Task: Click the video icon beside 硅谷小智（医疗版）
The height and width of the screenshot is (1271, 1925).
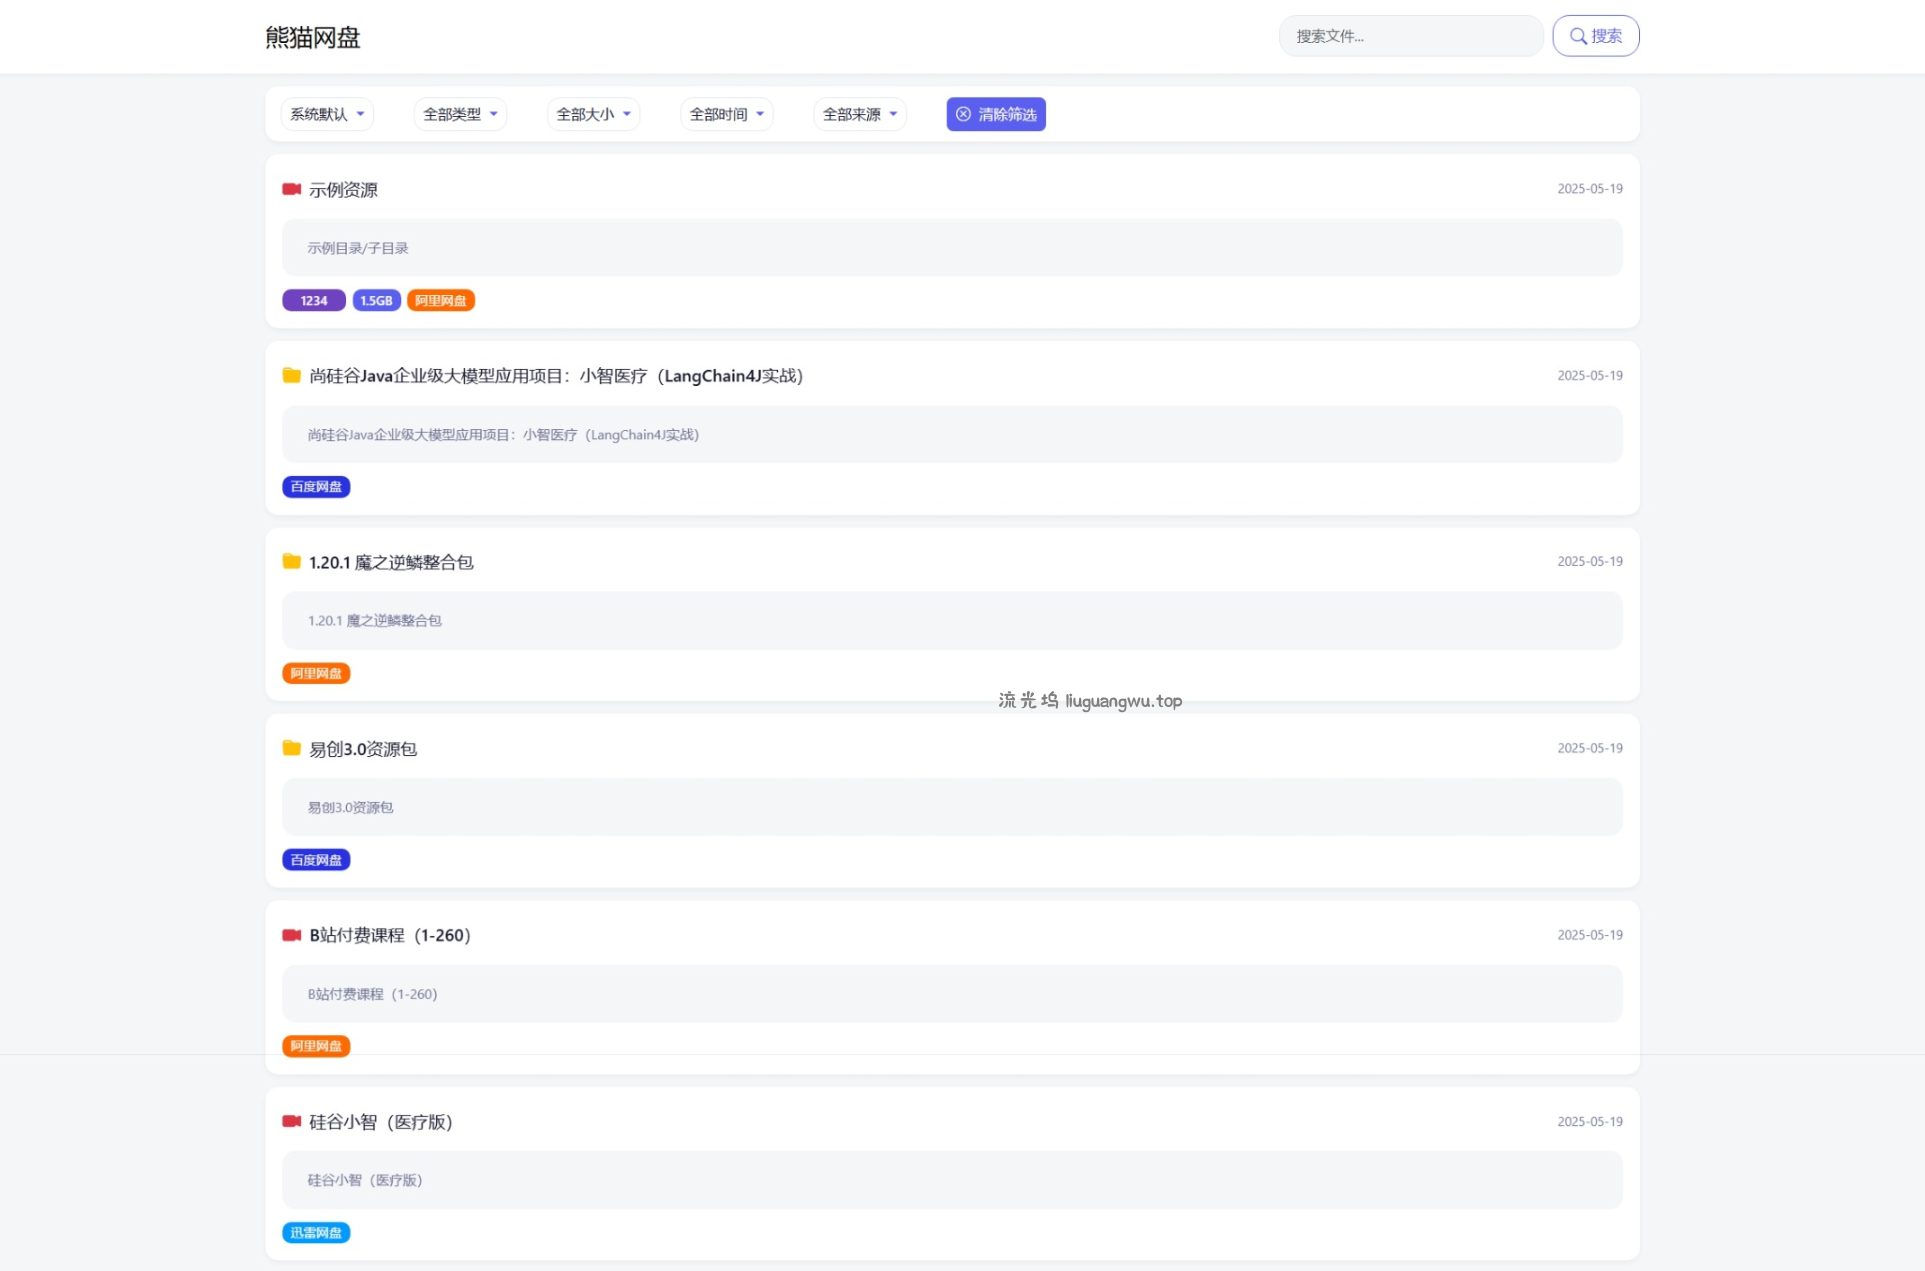Action: click(x=291, y=1121)
